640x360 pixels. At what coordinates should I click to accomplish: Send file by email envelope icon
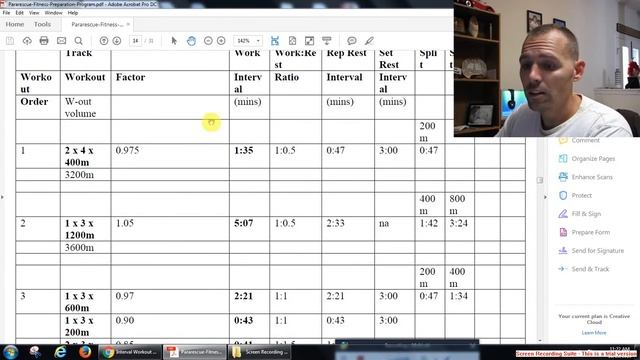[61, 41]
